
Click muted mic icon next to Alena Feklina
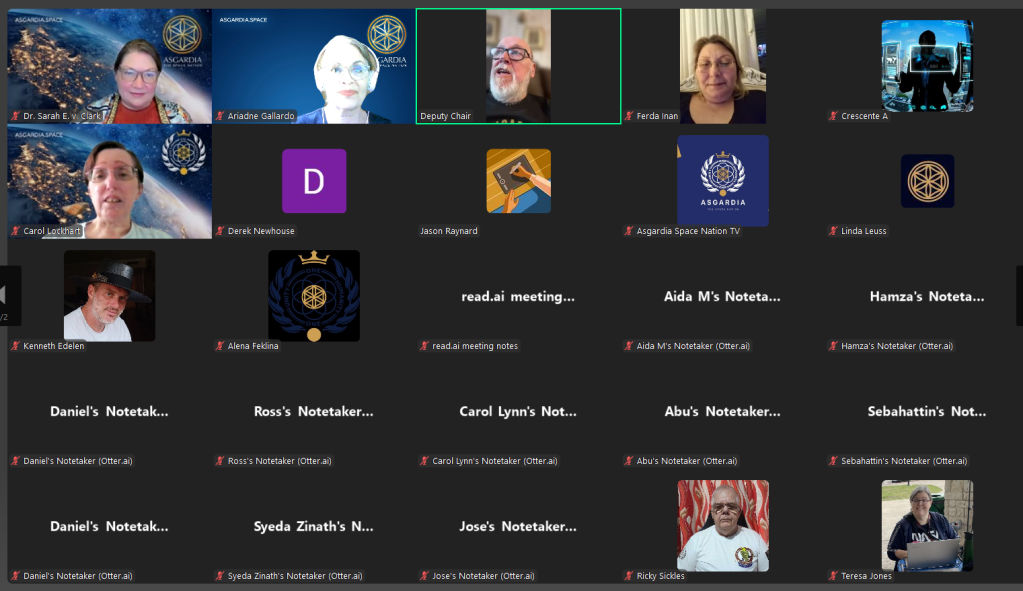click(x=221, y=347)
